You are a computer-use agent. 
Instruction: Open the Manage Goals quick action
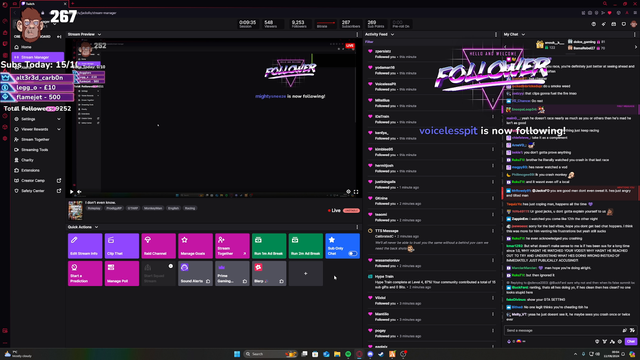pos(195,246)
